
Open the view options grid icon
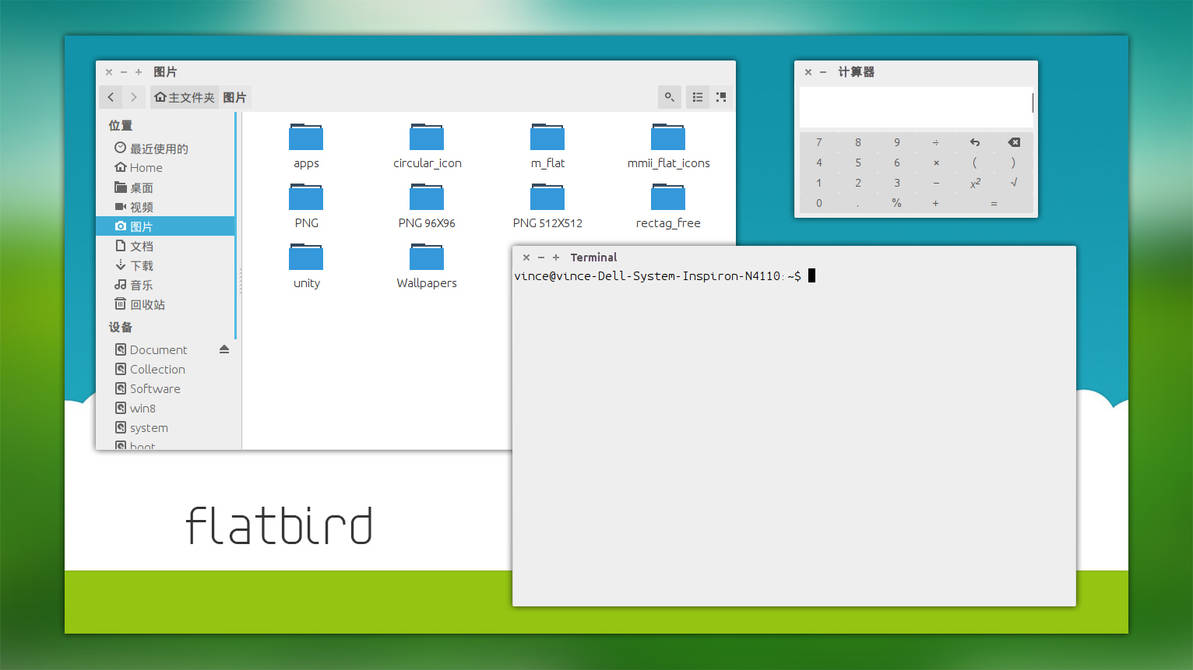[x=721, y=97]
